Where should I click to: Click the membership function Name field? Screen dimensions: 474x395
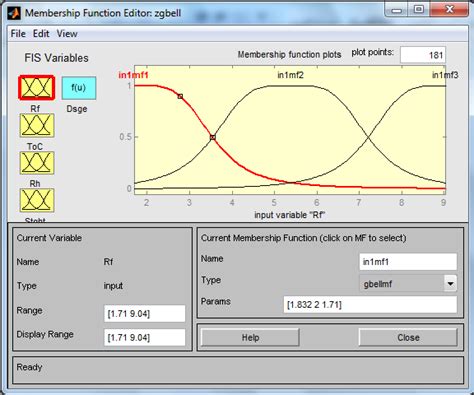click(408, 262)
